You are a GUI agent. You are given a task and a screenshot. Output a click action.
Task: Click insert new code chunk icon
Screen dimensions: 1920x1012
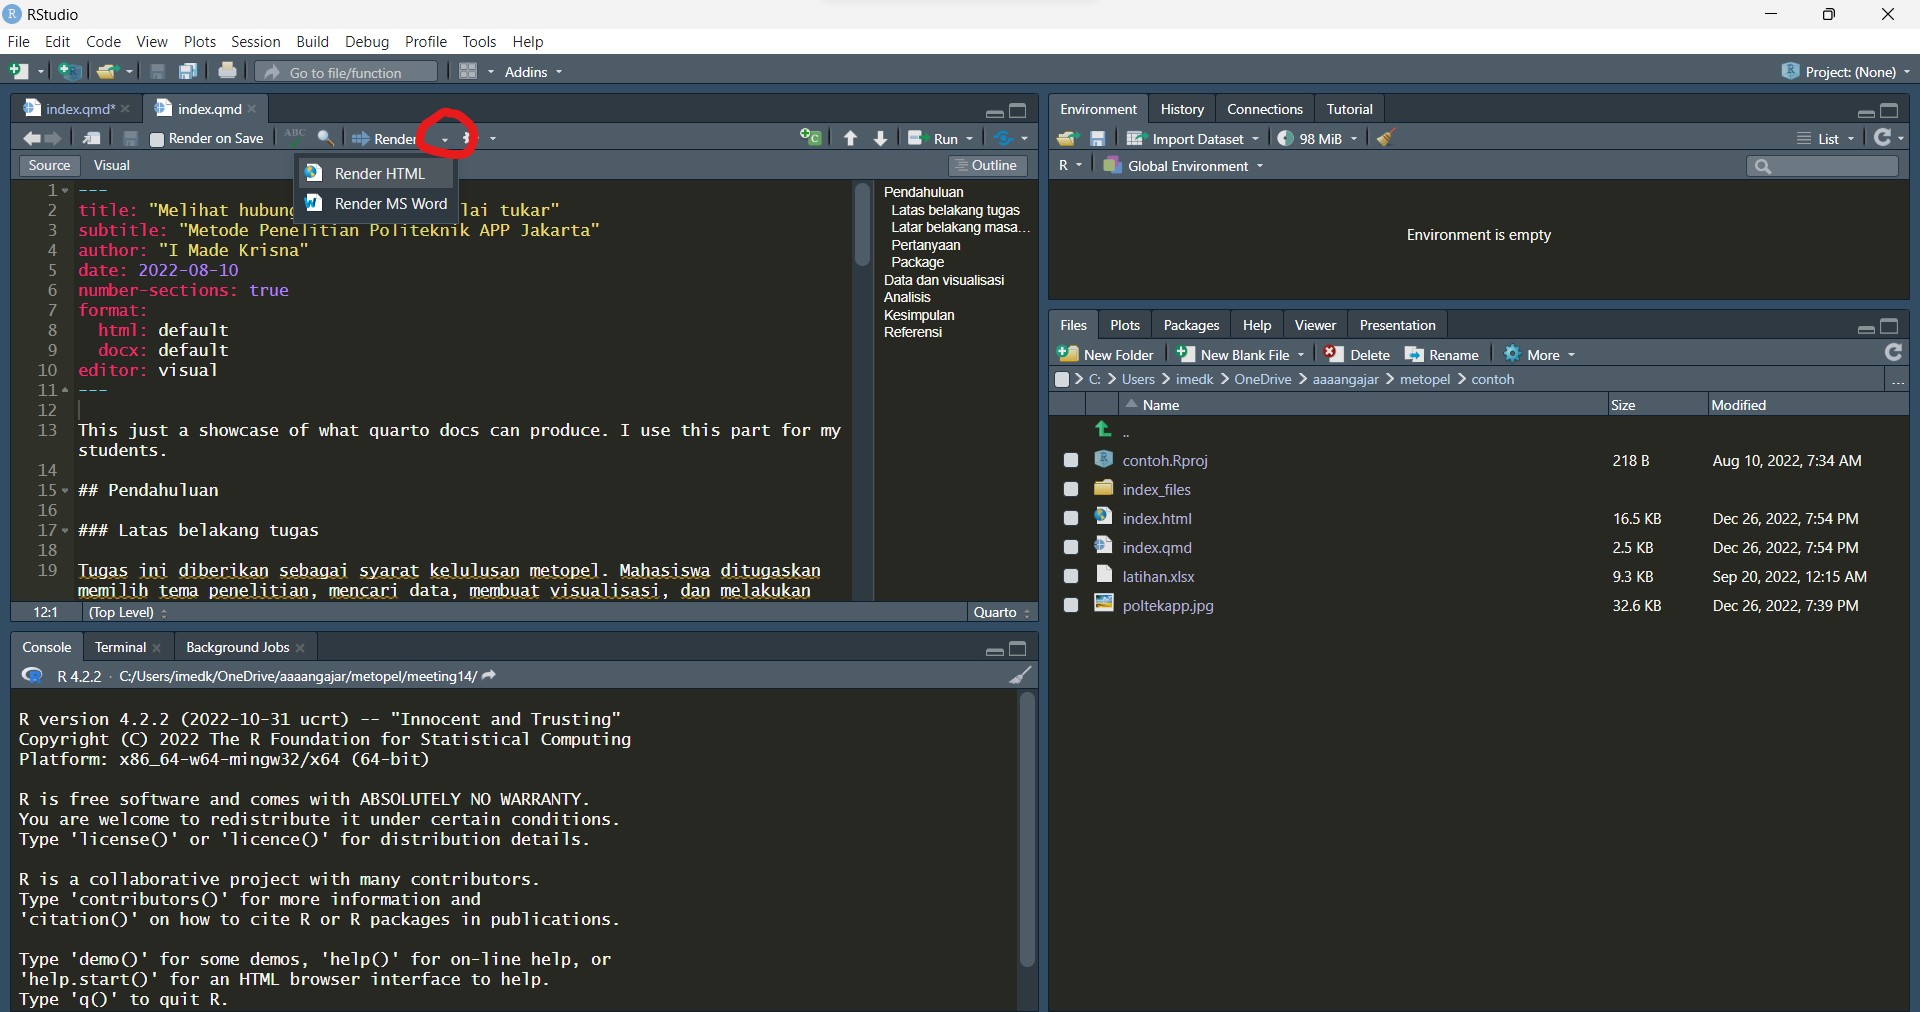[810, 138]
